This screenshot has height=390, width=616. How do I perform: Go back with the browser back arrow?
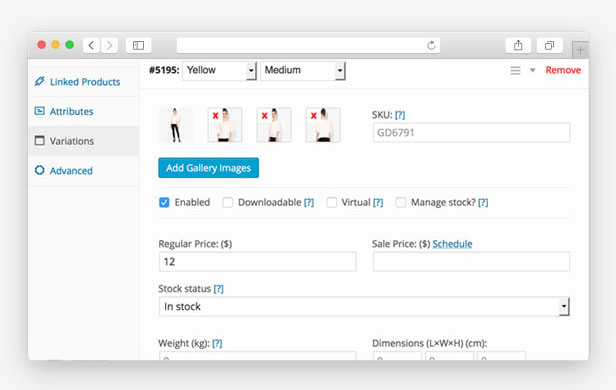(91, 45)
